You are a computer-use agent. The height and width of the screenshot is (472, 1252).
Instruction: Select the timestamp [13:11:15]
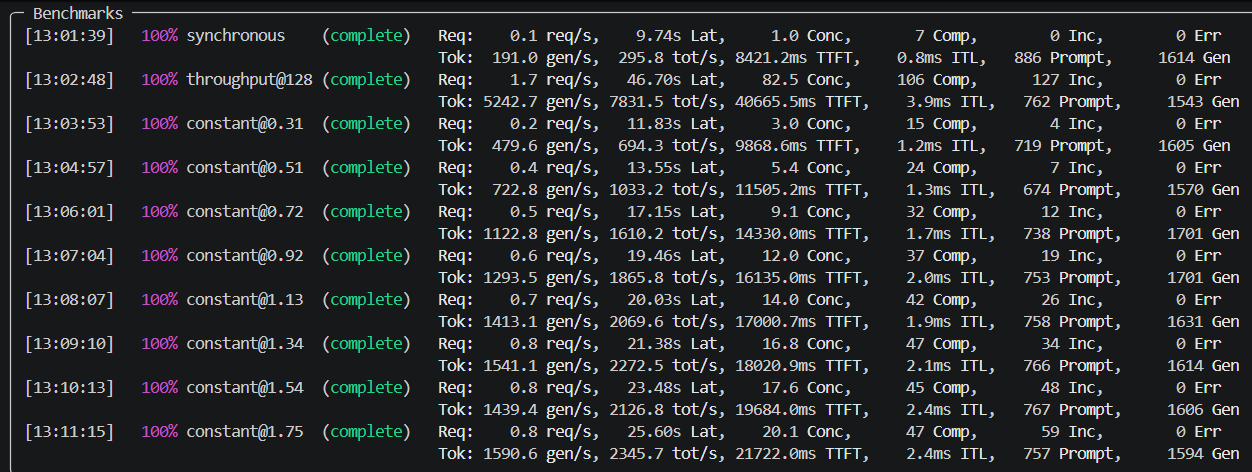(x=70, y=432)
